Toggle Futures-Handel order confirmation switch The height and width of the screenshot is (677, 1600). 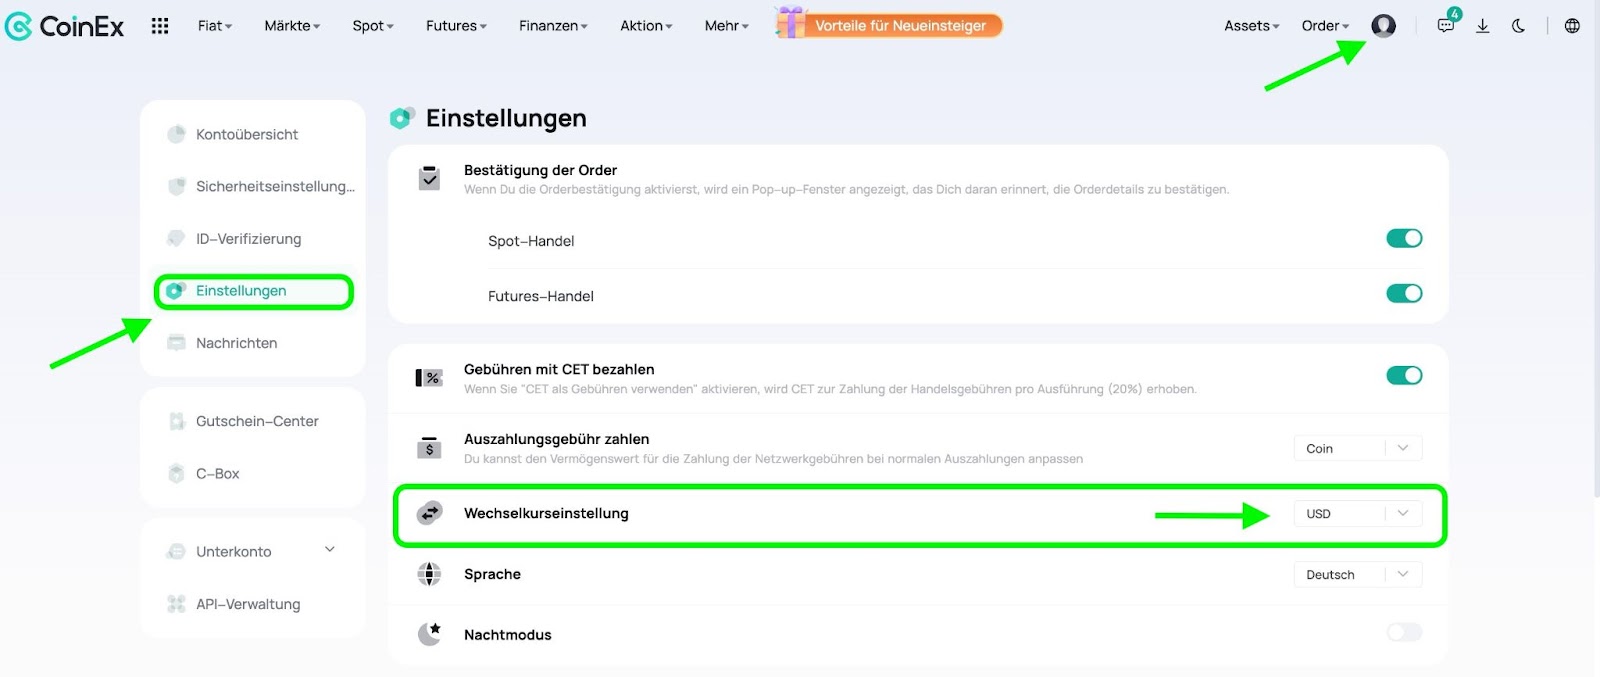coord(1403,293)
